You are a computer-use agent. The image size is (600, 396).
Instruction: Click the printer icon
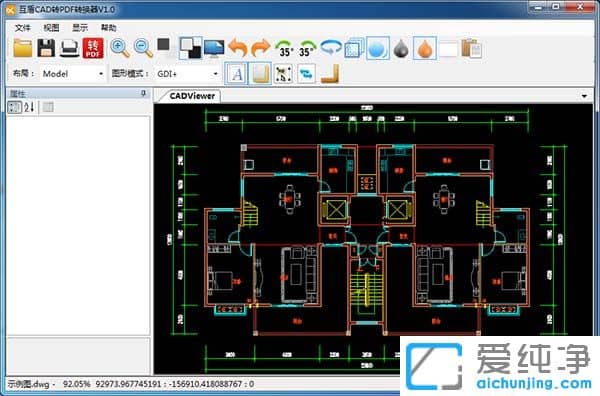(70, 48)
